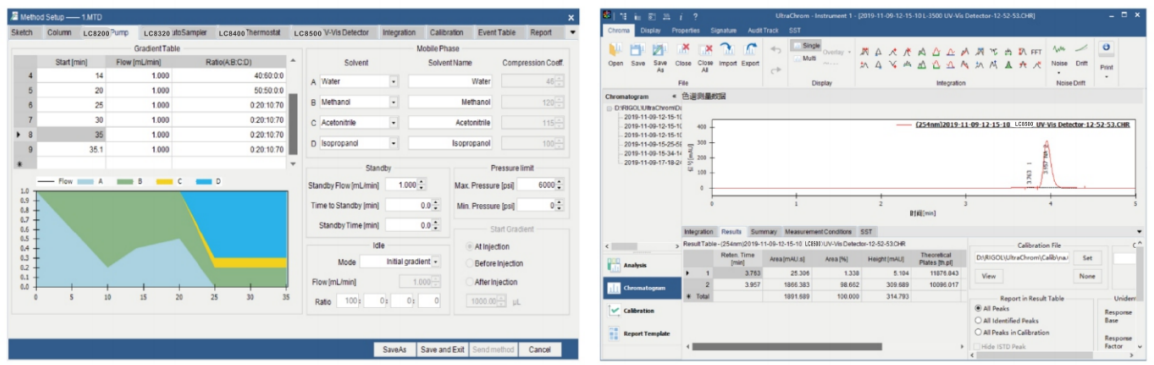Image resolution: width=1154 pixels, height=365 pixels.
Task: Click the Drift tool icon
Action: point(1080,49)
